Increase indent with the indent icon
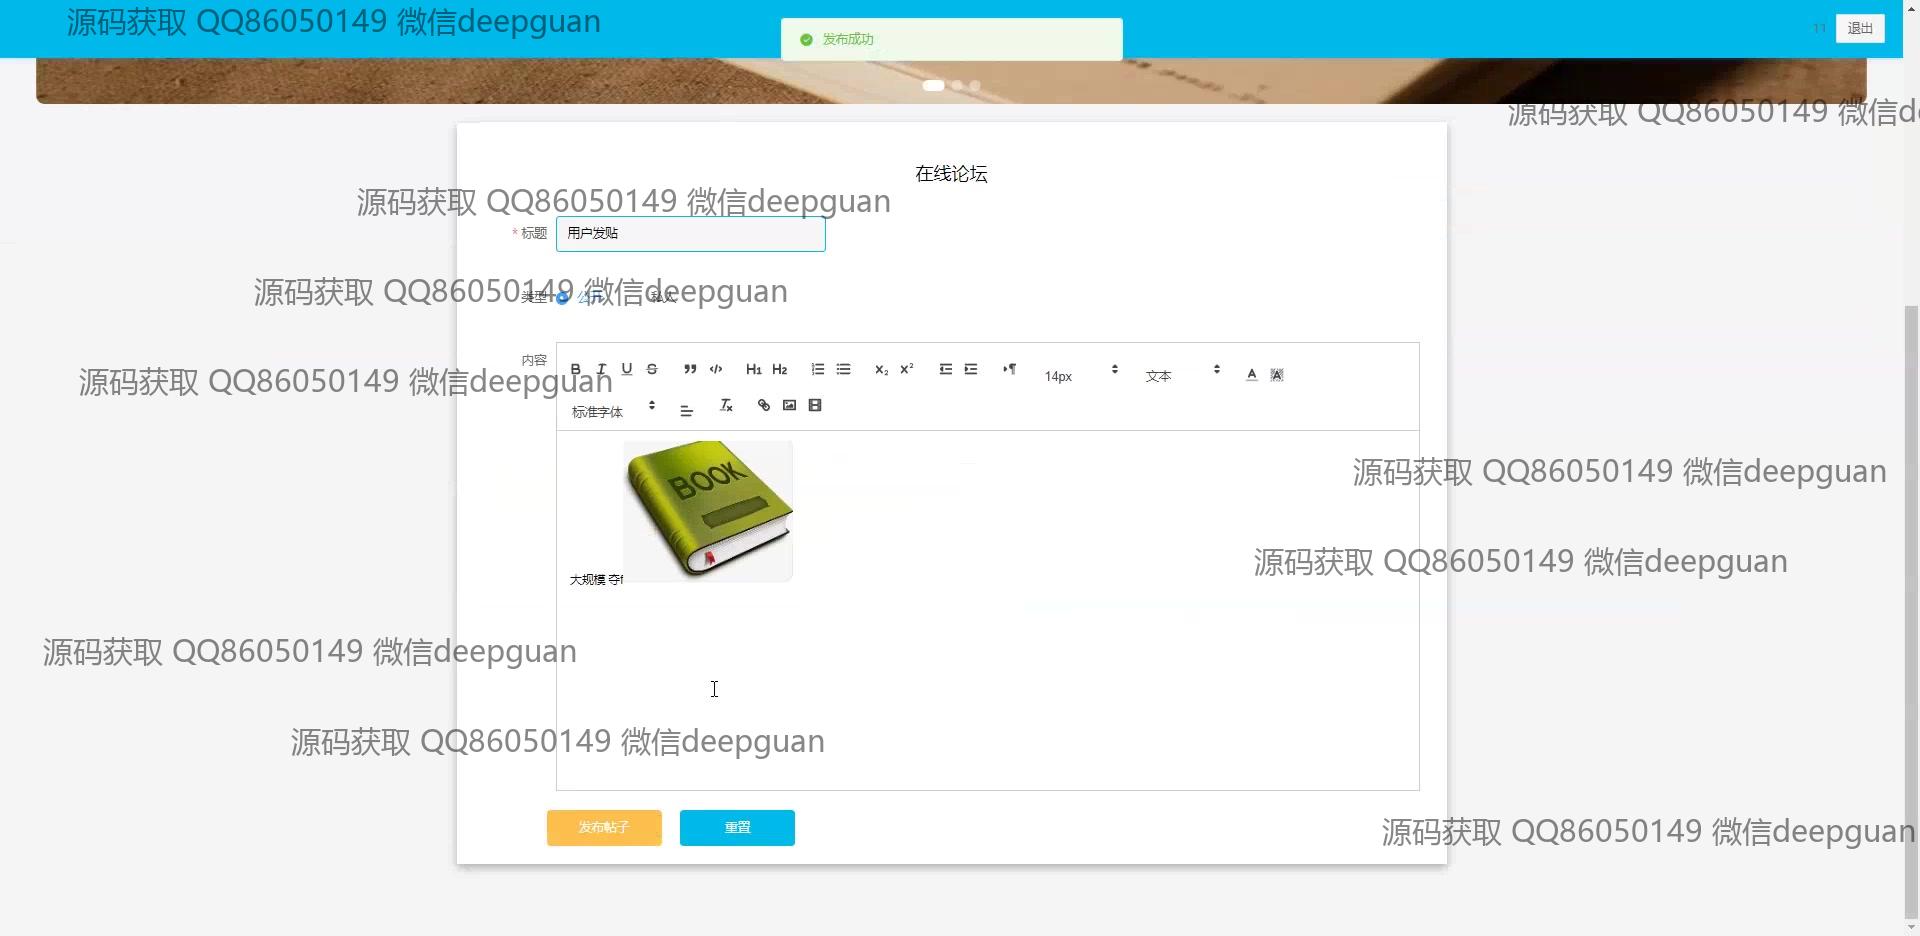Screen dimensions: 1920x936 click(x=971, y=369)
